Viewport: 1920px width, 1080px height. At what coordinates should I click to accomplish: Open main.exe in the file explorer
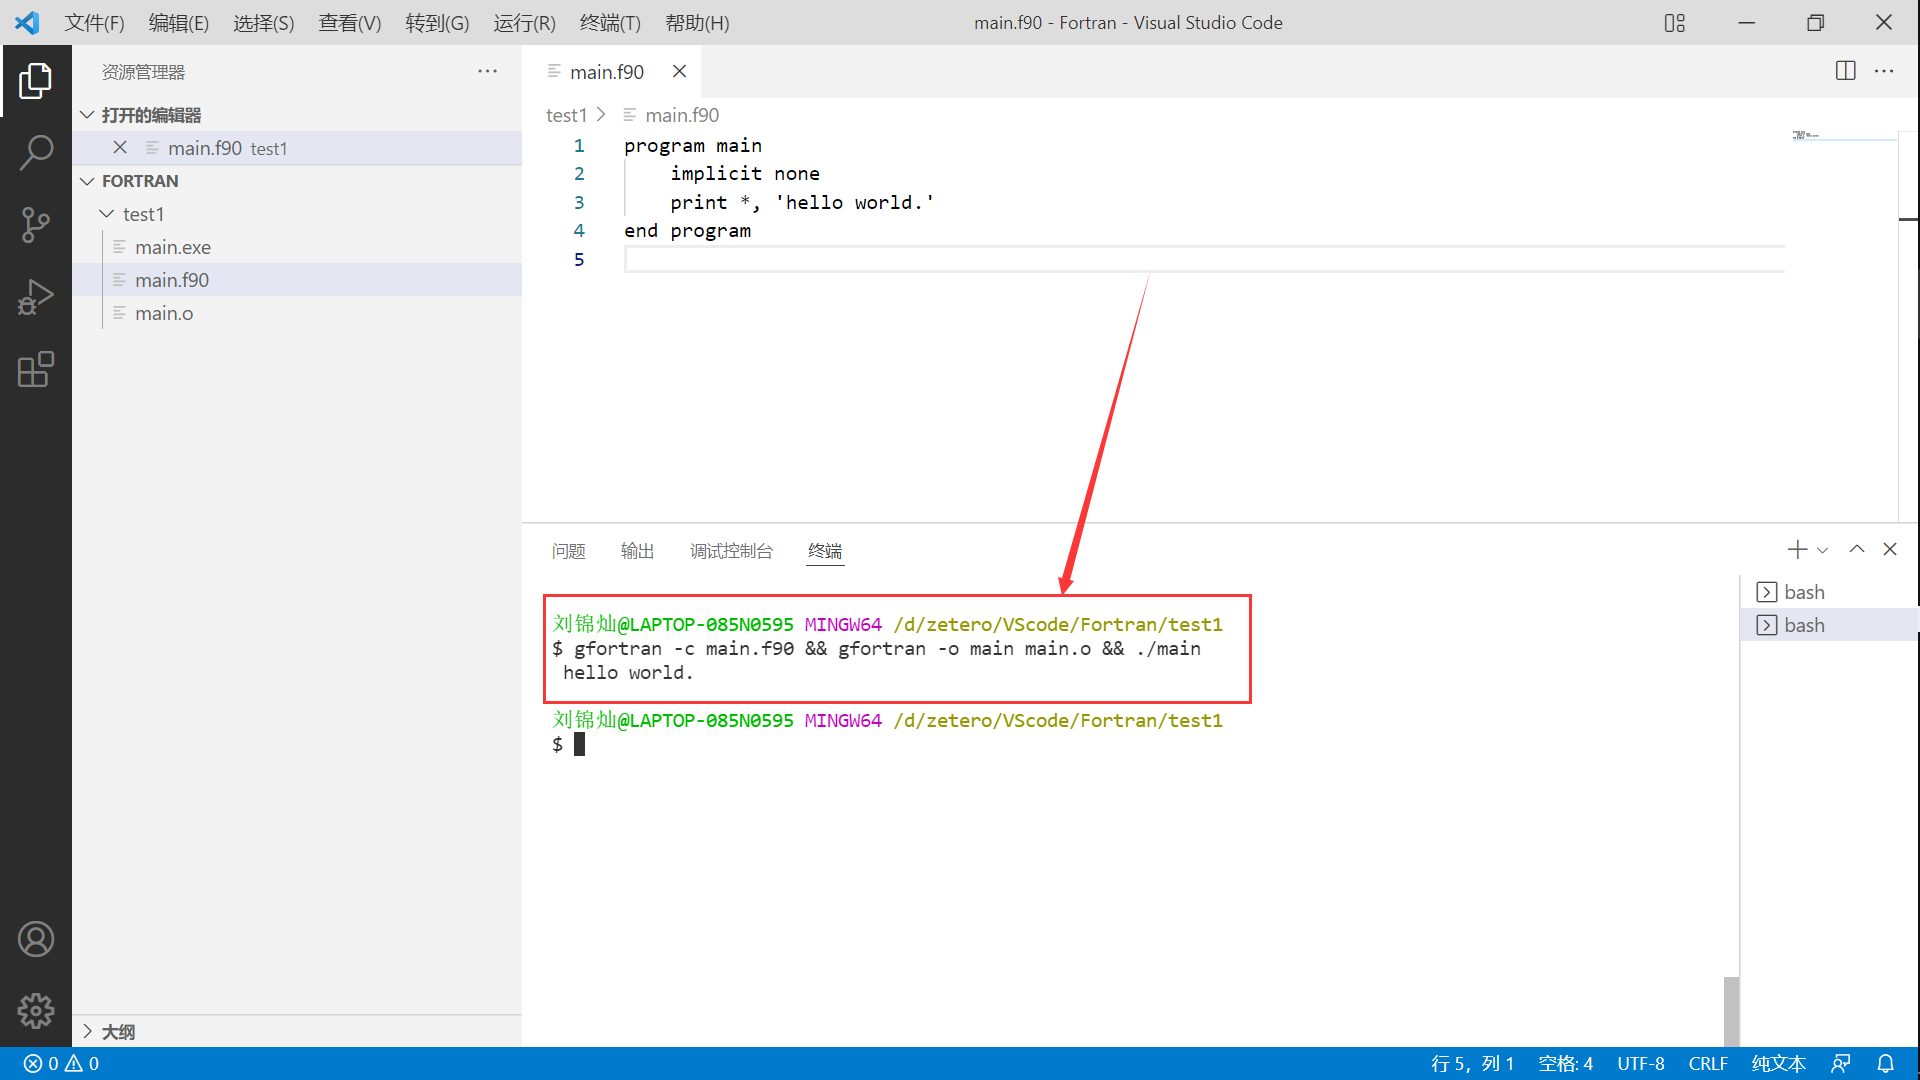click(x=172, y=247)
